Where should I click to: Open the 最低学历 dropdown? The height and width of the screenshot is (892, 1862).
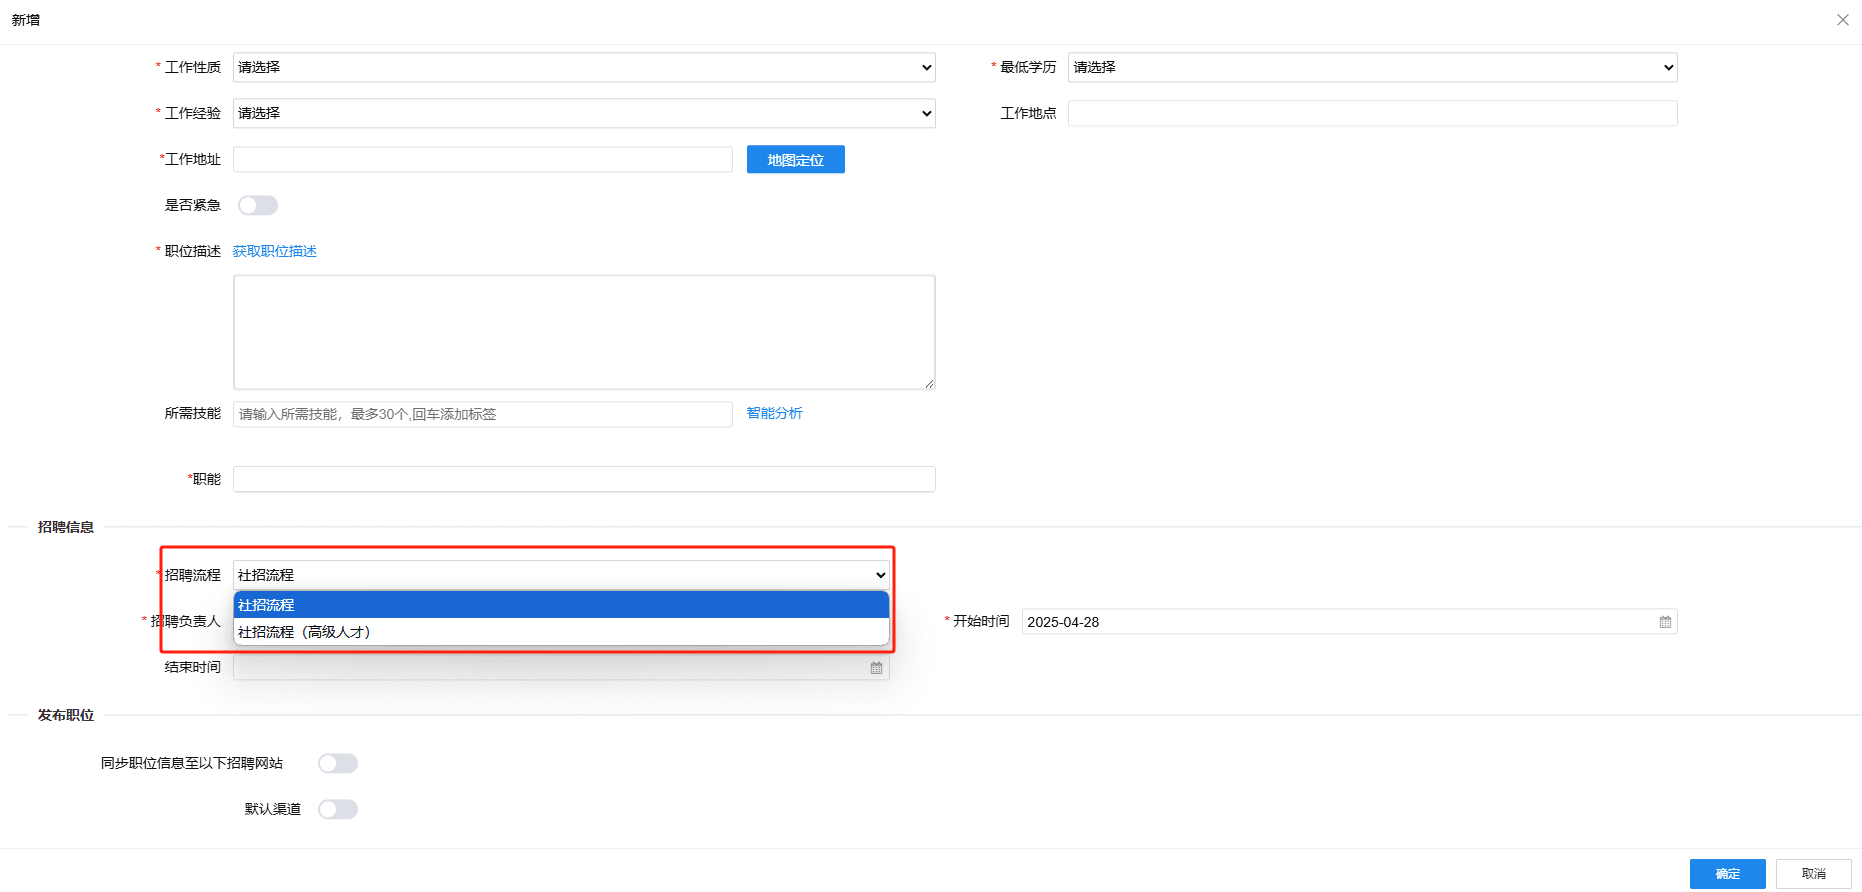tap(1372, 67)
